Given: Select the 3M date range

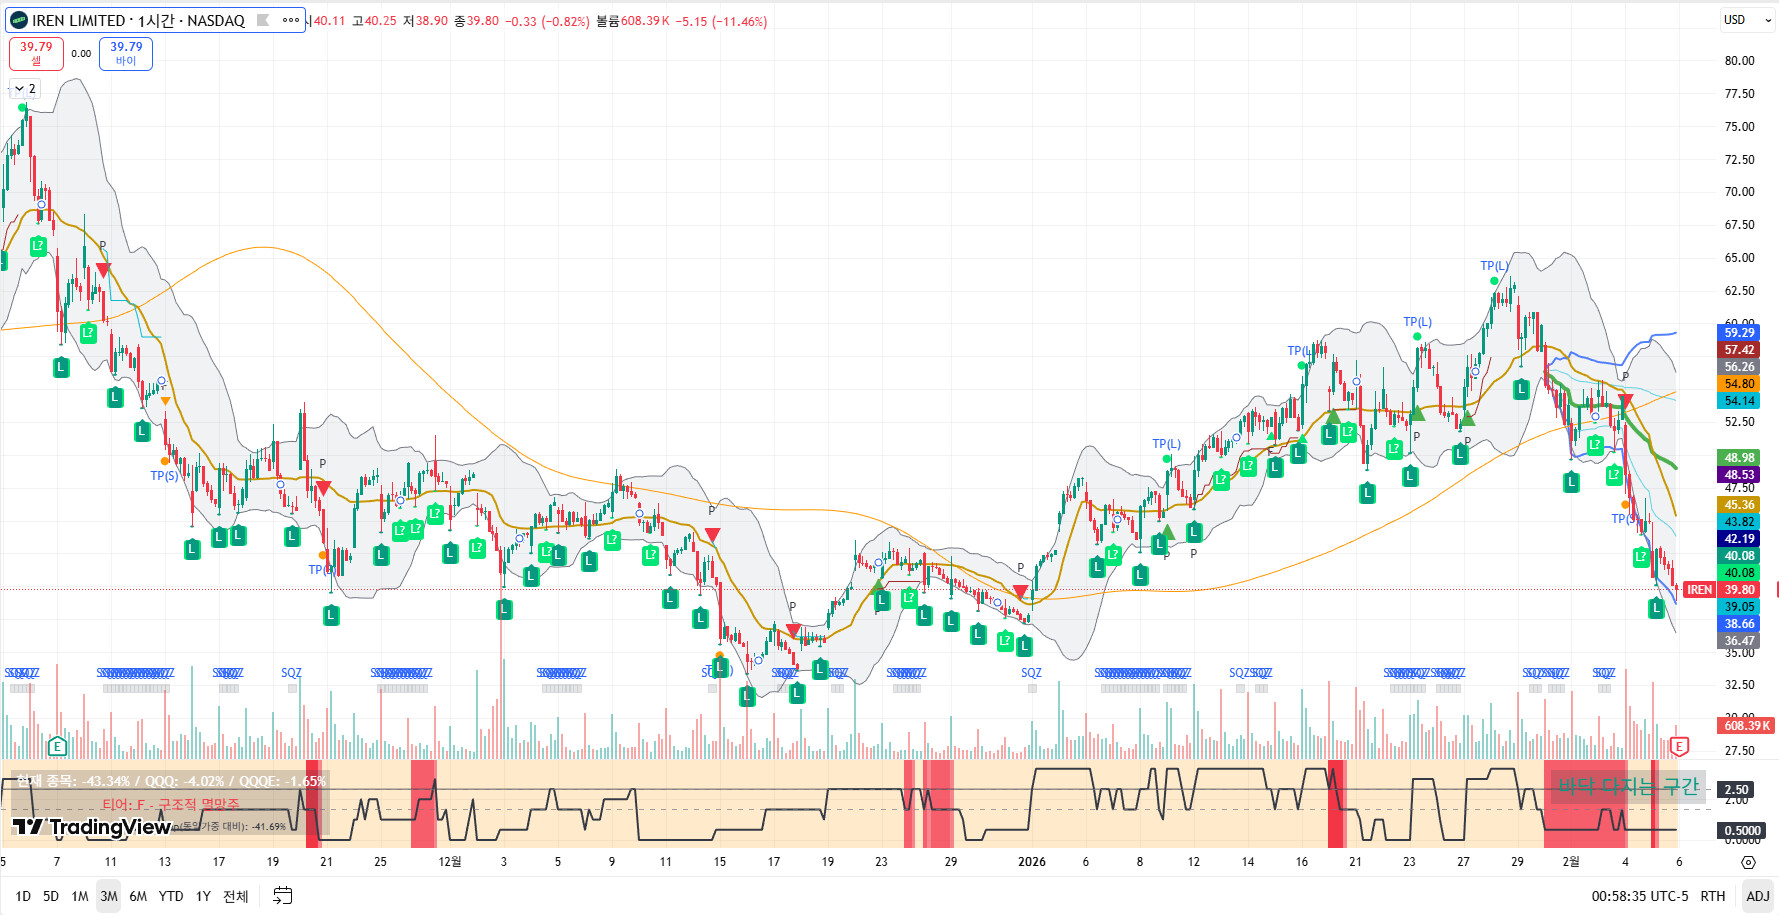Looking at the screenshot, I should click(x=109, y=896).
